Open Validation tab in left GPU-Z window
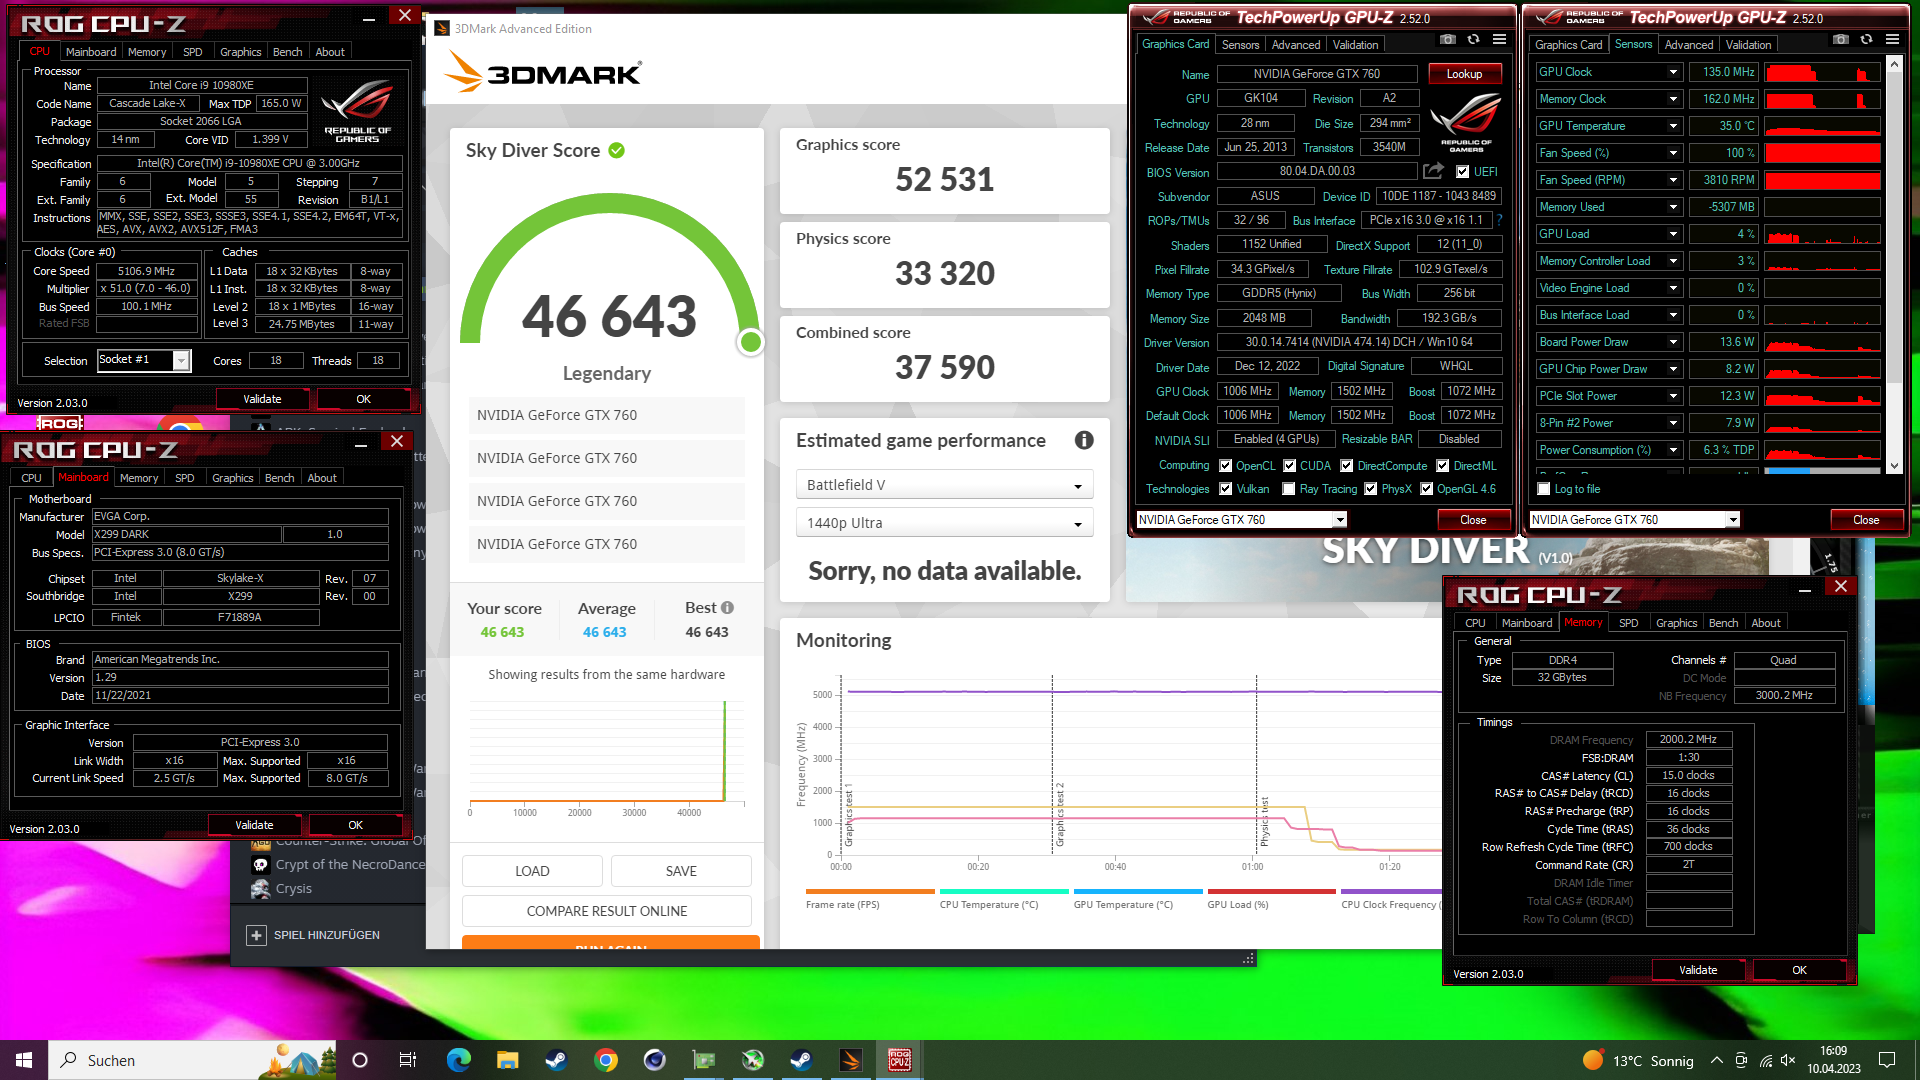Screen dimensions: 1920x1080 1355,45
